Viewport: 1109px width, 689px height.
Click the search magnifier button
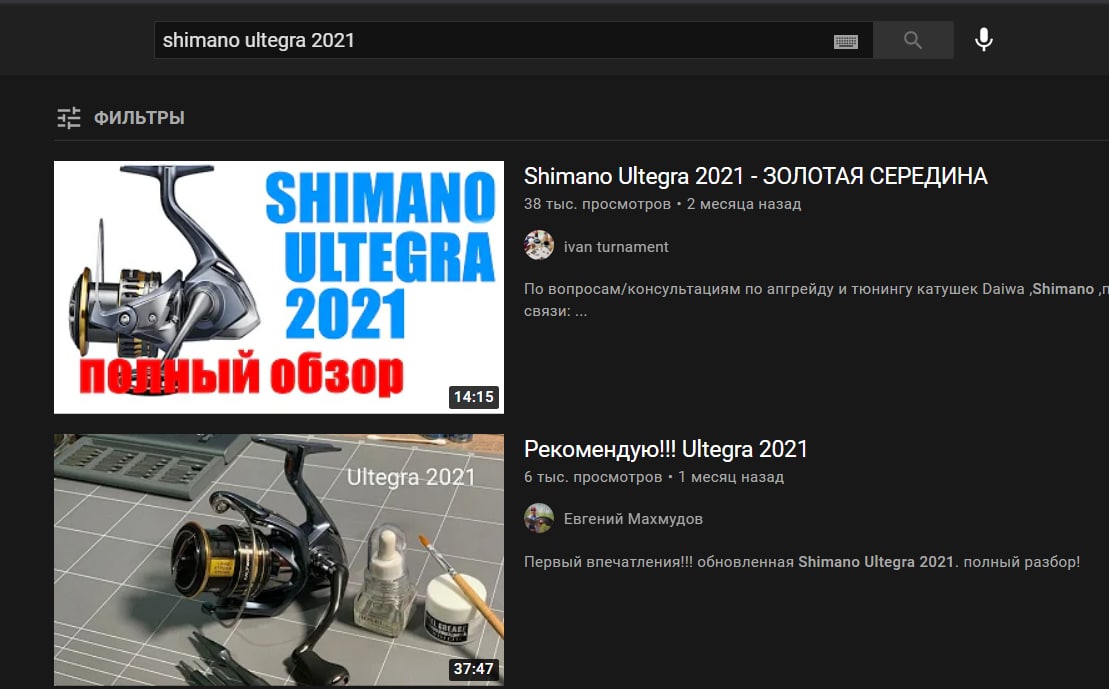(x=913, y=40)
